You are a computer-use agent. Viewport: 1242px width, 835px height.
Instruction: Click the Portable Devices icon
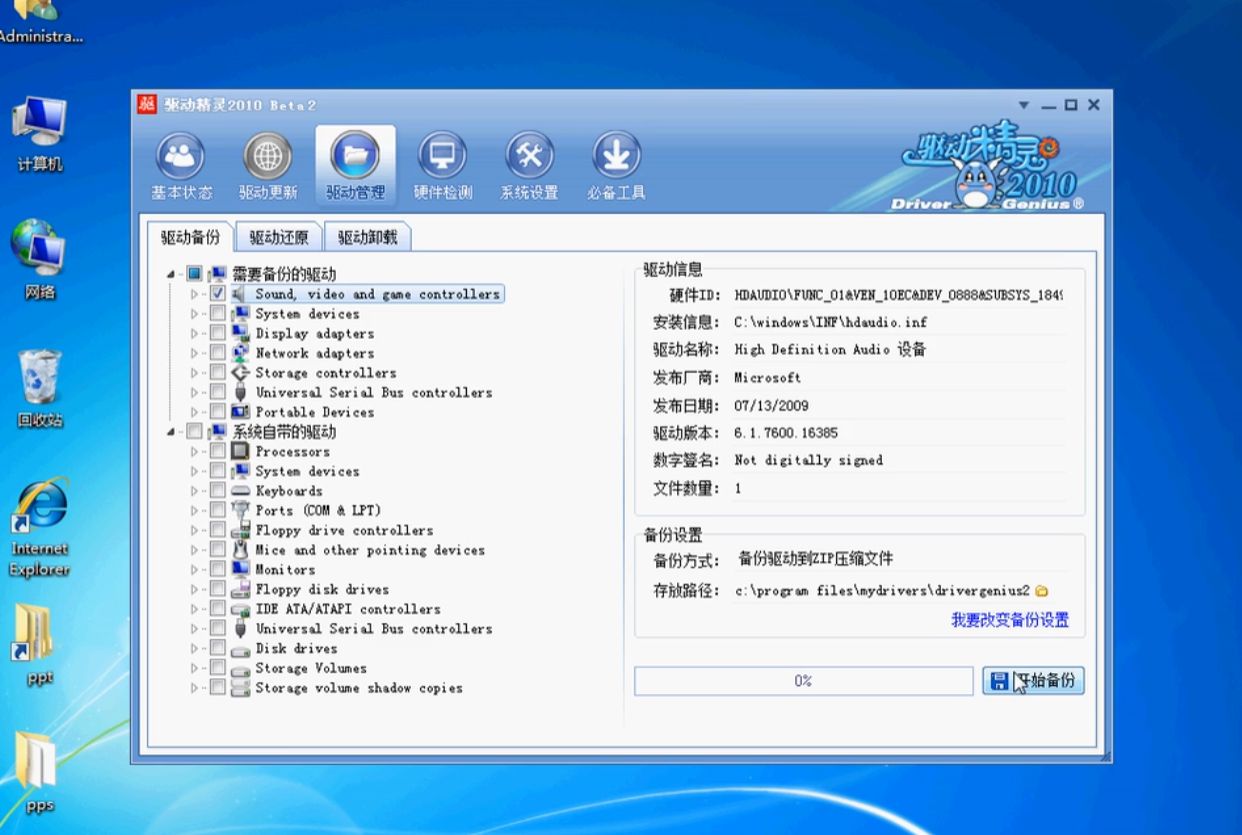(240, 412)
